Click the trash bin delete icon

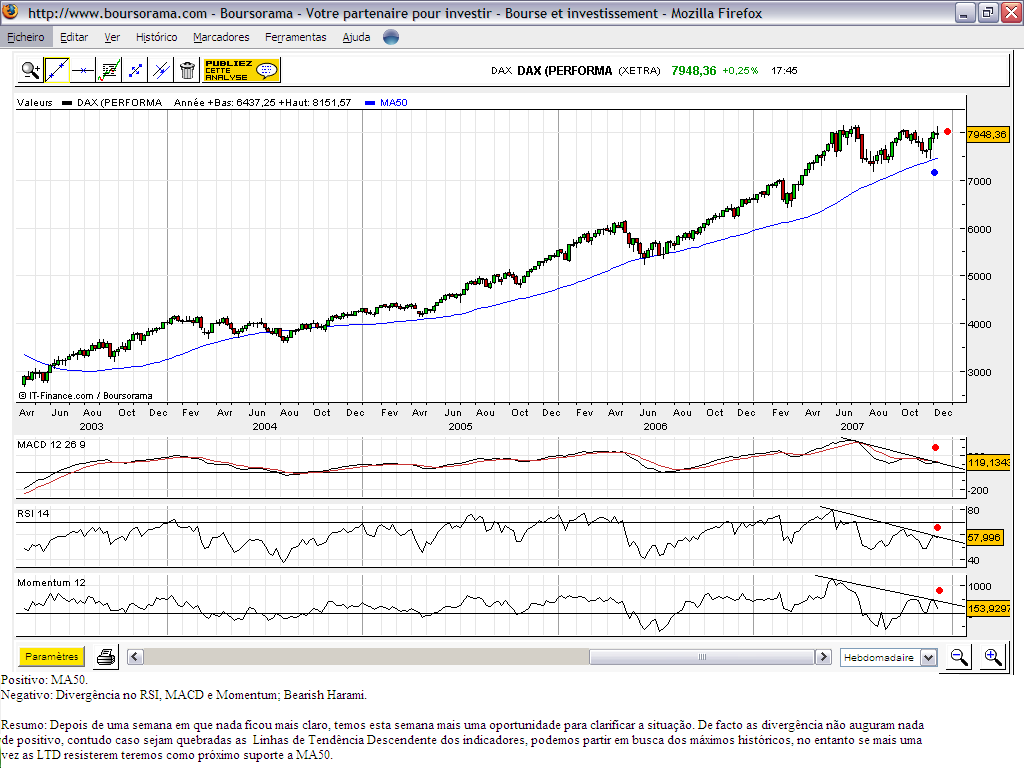click(187, 70)
